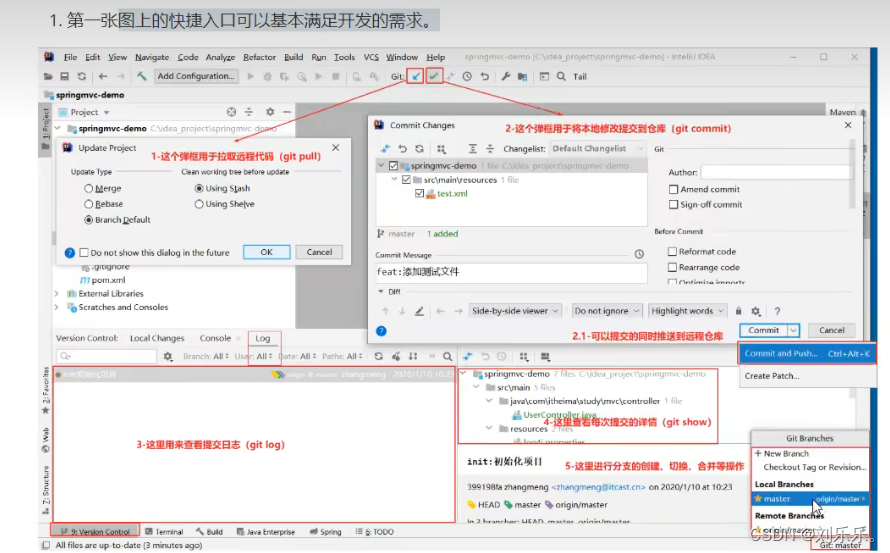This screenshot has height=553, width=890.
Task: Click Add Configuration button
Action: point(196,76)
